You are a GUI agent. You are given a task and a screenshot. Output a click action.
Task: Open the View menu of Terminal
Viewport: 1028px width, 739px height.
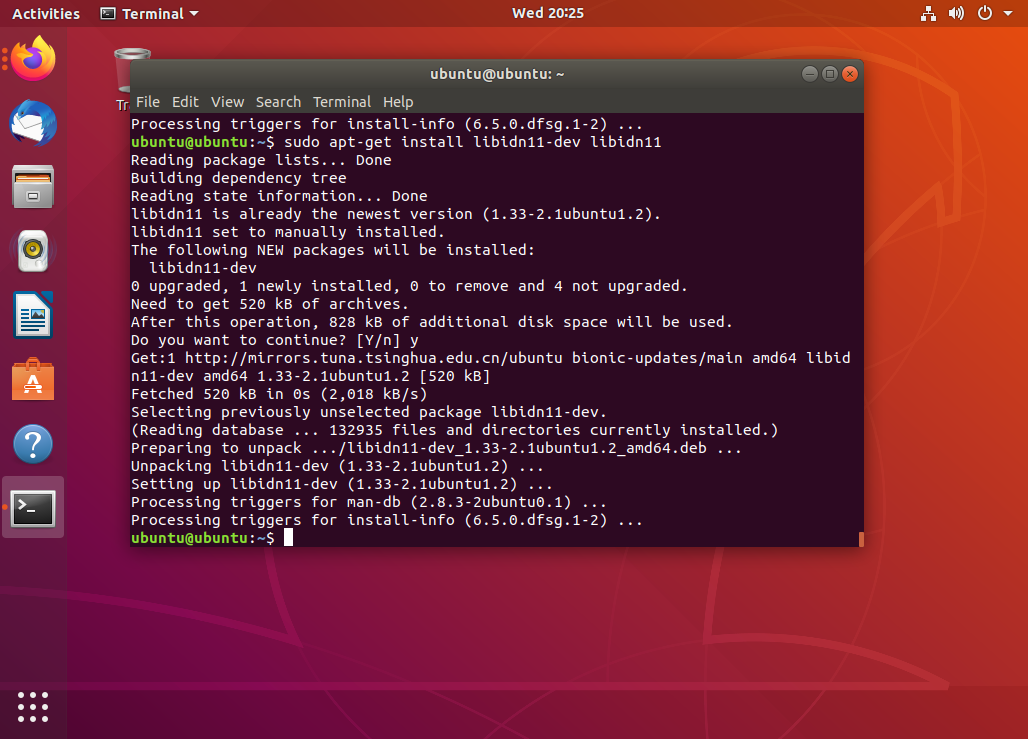tap(227, 102)
